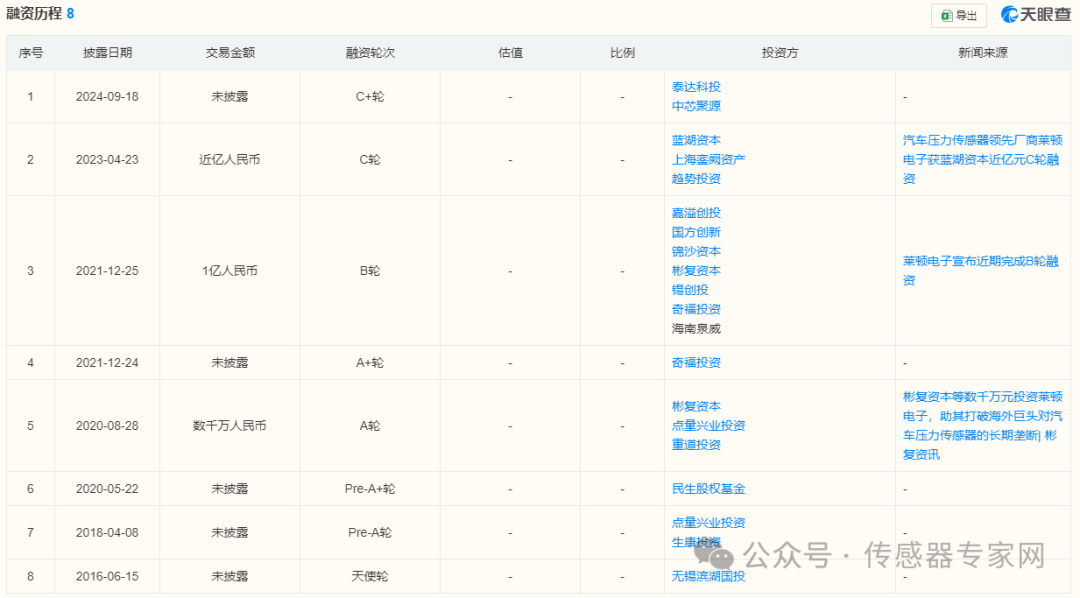1080x598 pixels.
Task: Click the round cell C+轮
Action: (370, 97)
